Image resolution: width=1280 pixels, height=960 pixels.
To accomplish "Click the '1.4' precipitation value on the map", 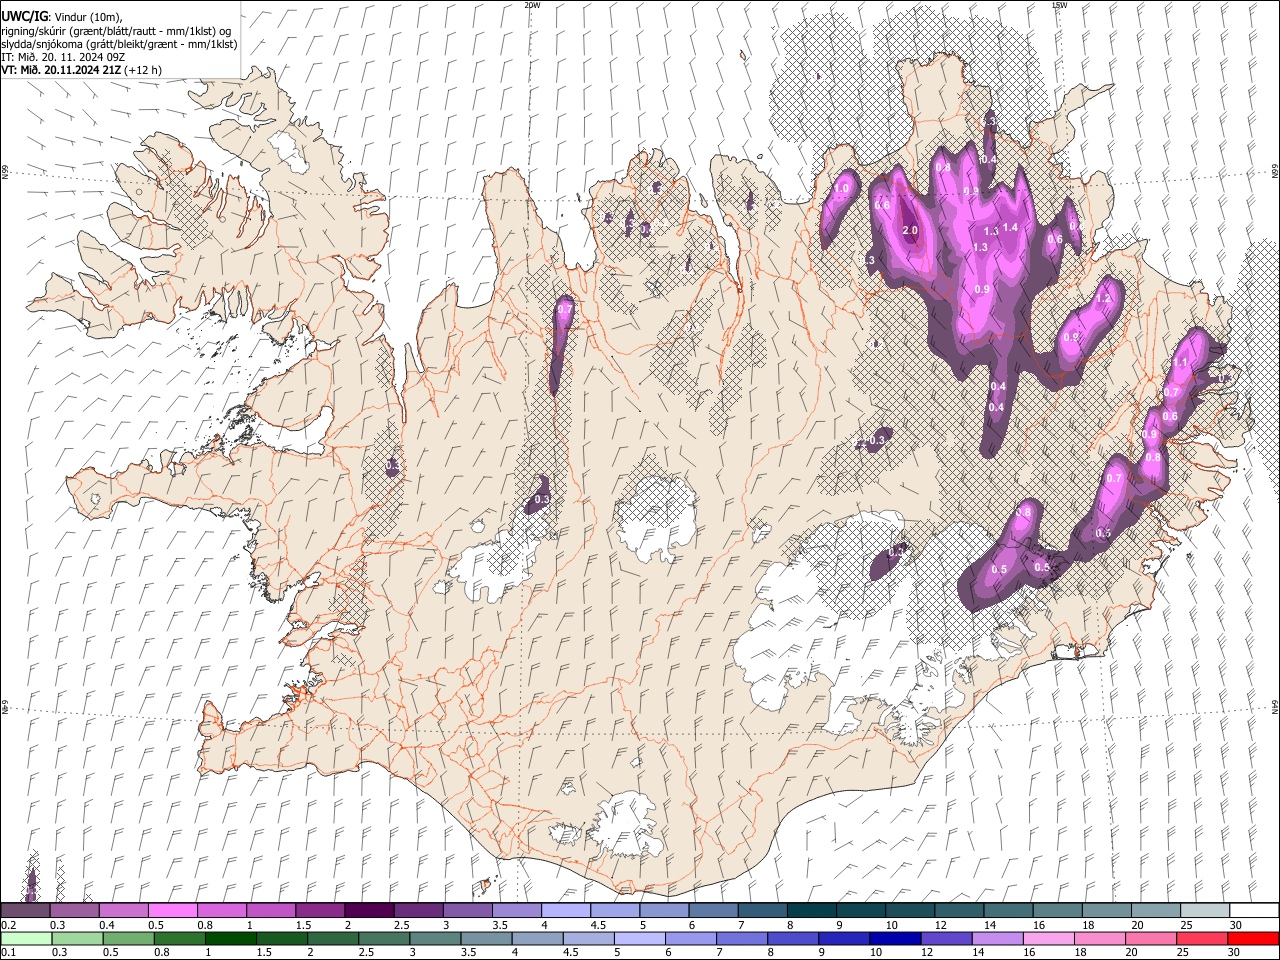I will point(1010,227).
